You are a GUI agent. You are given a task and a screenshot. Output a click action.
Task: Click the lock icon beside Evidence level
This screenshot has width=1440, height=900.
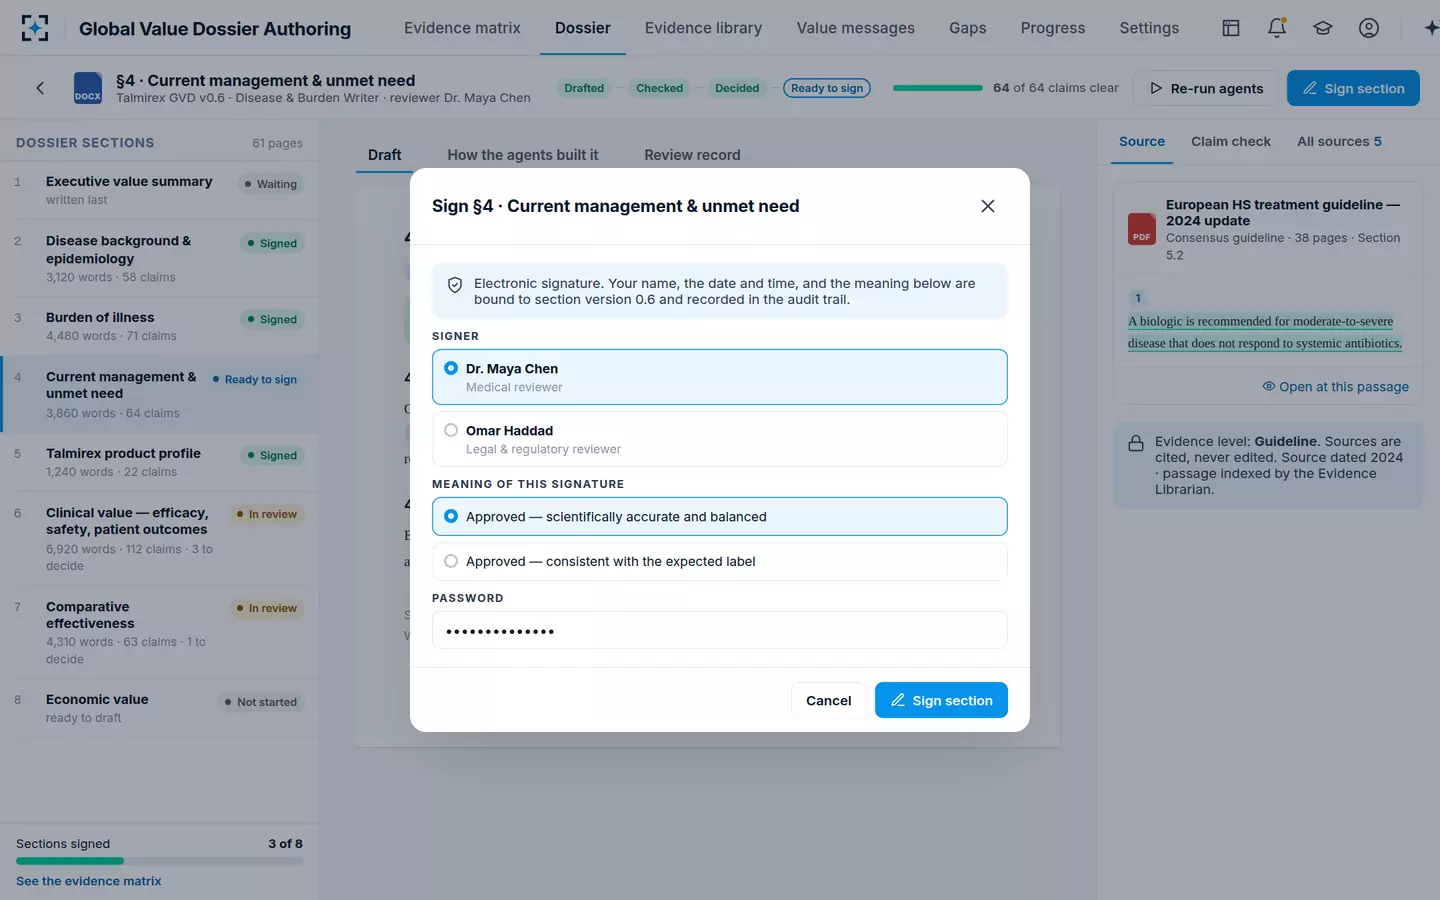click(1136, 443)
